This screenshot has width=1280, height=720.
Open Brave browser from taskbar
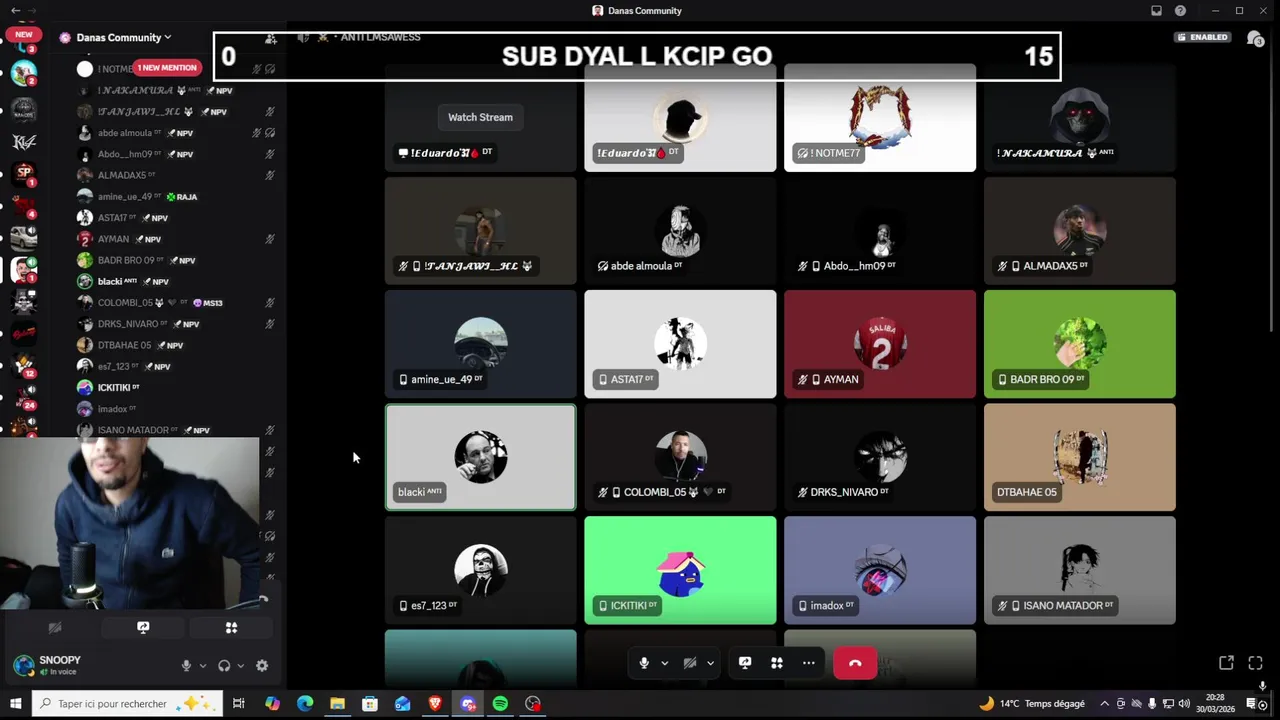435,704
